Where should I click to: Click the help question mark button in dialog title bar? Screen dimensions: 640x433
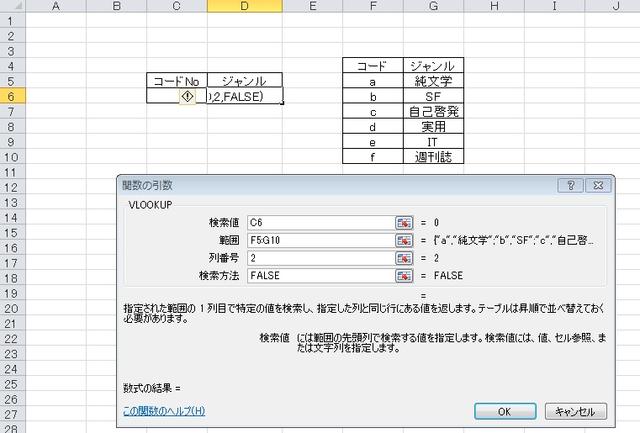tap(571, 186)
